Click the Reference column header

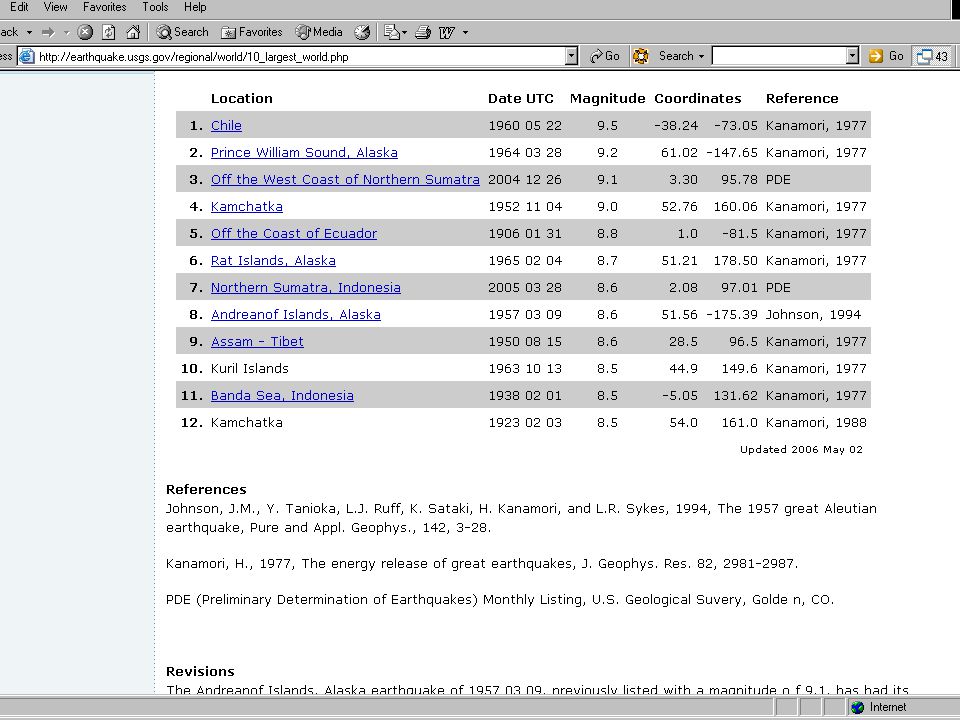tap(802, 99)
